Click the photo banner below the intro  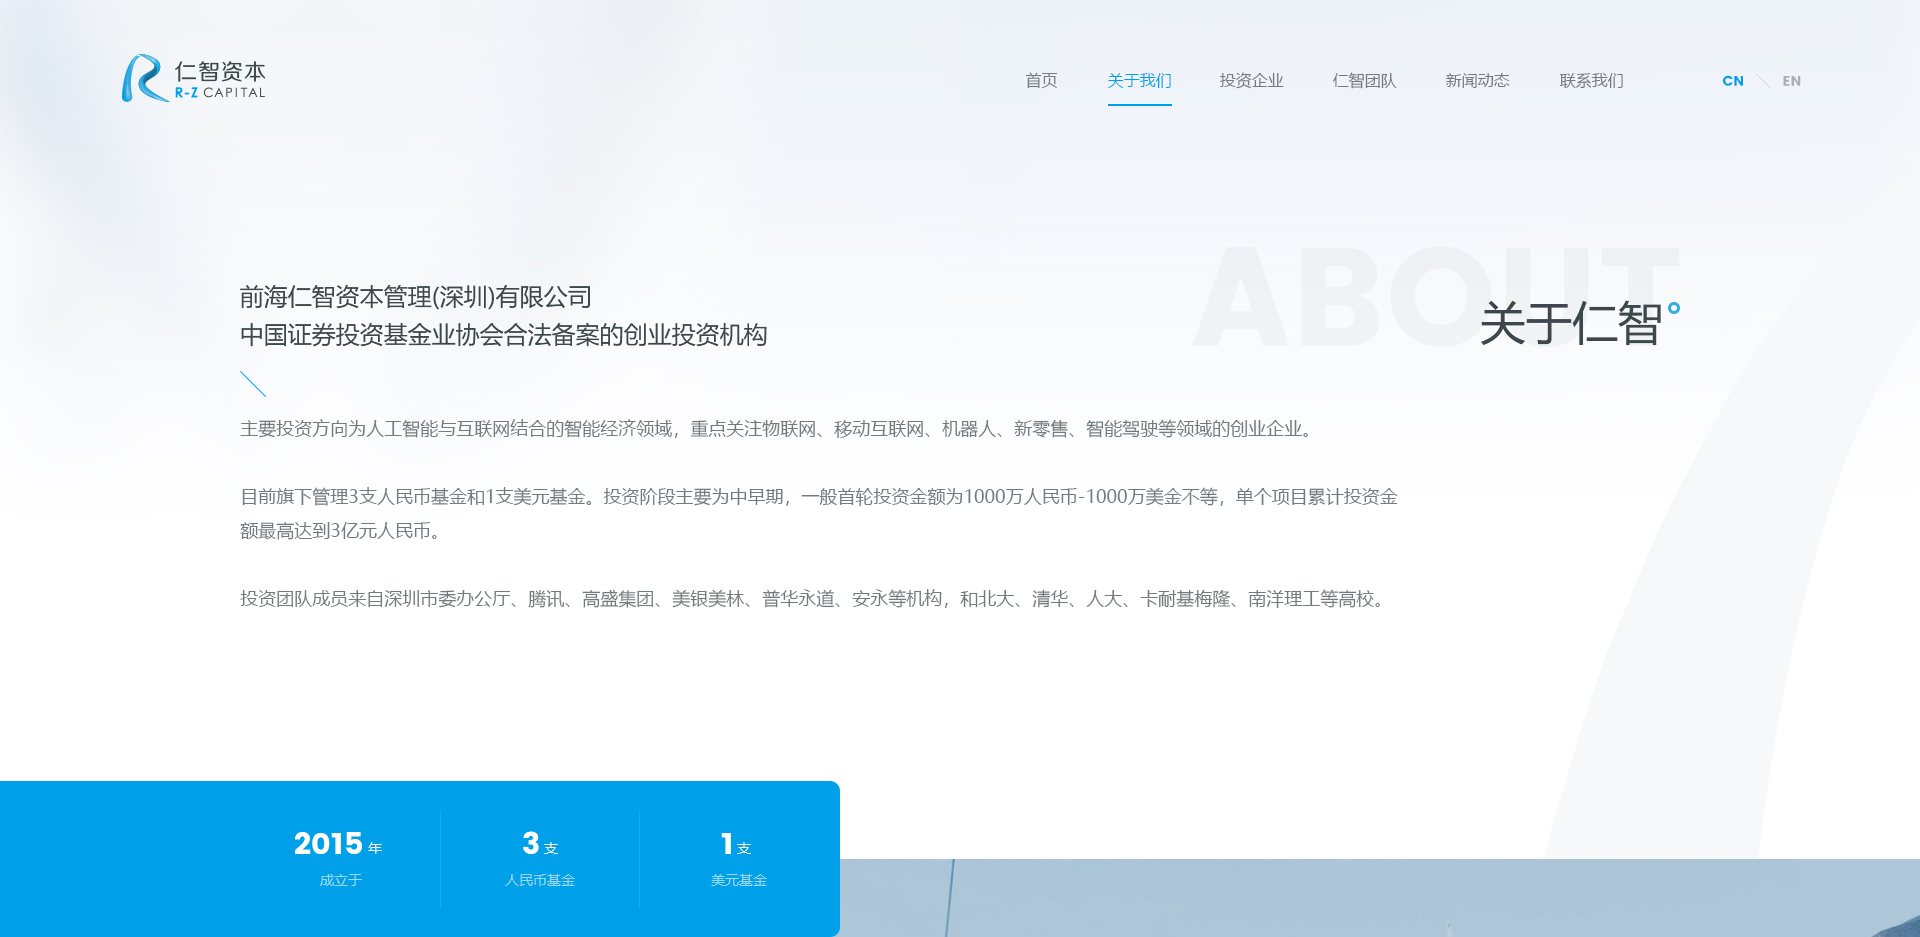pos(1380,898)
